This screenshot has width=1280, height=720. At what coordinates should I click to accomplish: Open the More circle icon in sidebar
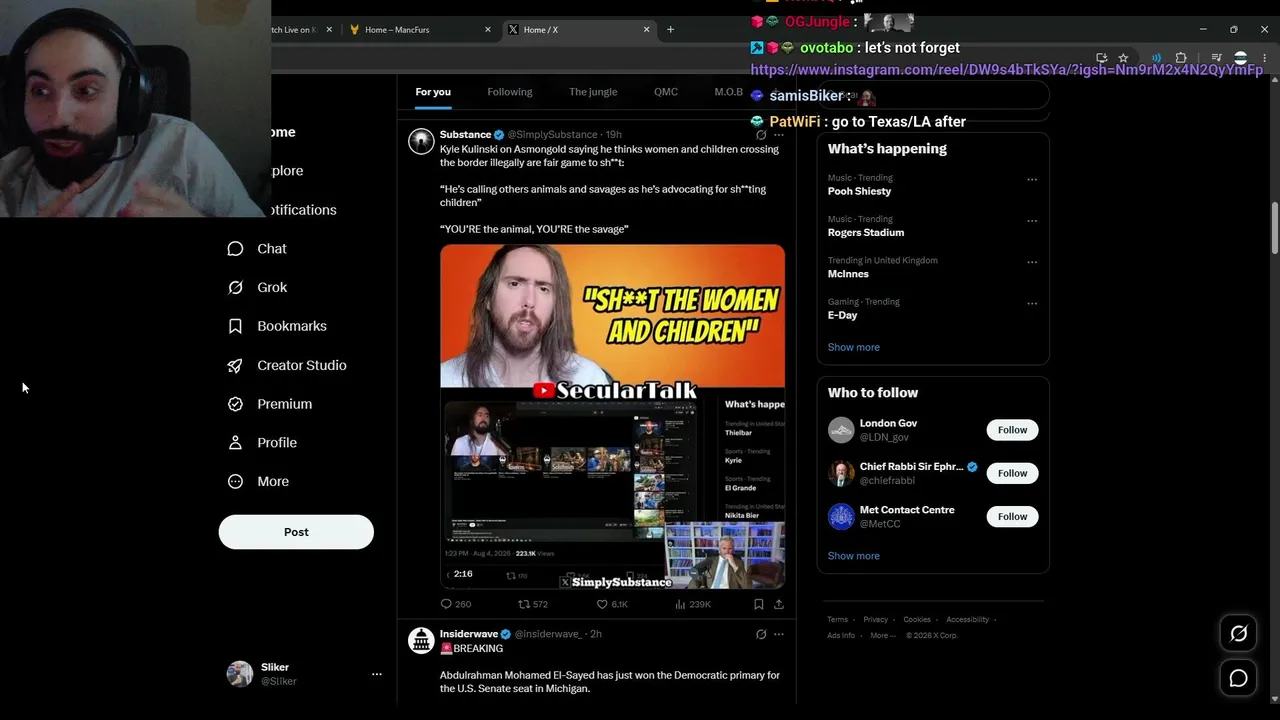point(235,482)
